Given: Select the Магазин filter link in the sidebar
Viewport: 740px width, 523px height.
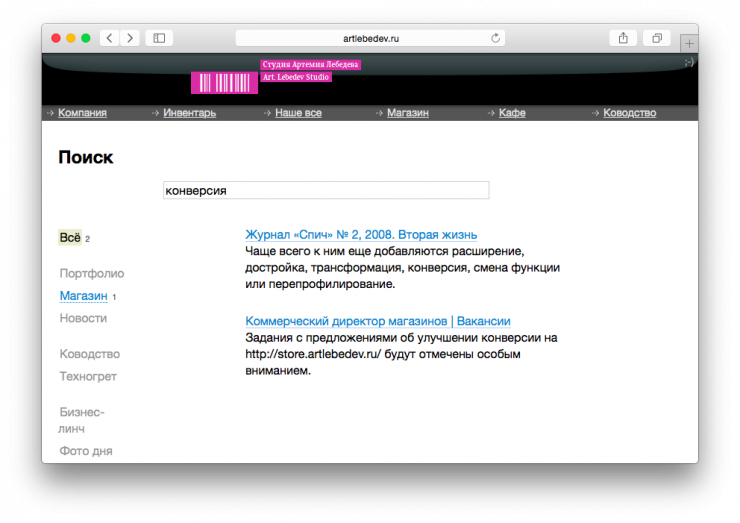Looking at the screenshot, I should 84,296.
